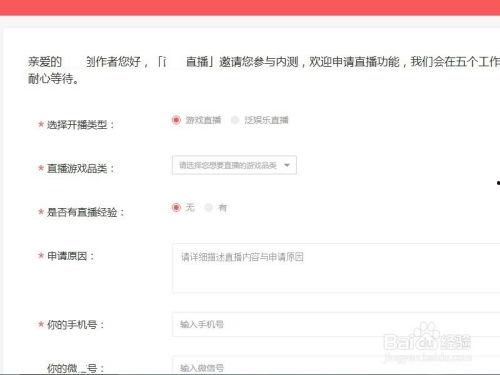Select the 泛娱乐直播 radio option
This screenshot has width=500, height=375.
(x=235, y=120)
